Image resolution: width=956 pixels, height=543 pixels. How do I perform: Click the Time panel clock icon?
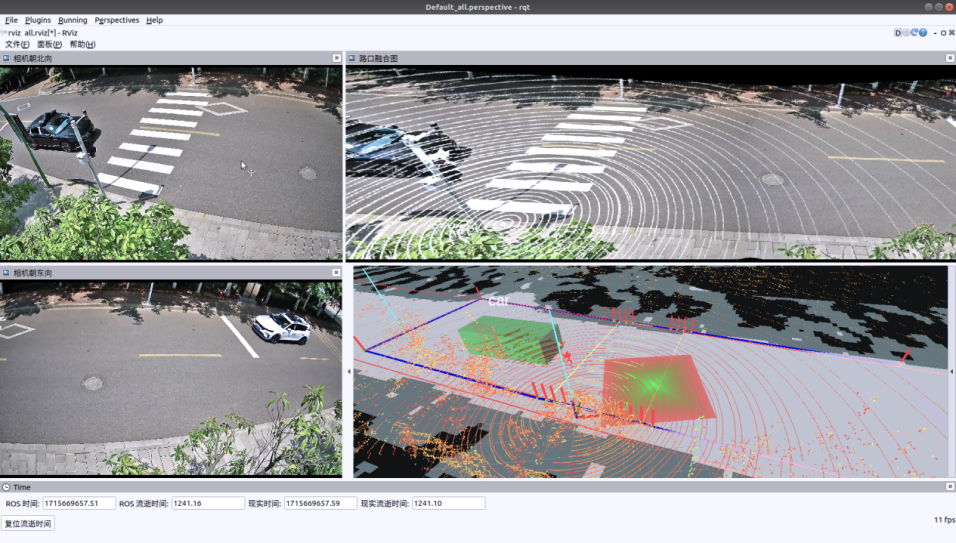(x=6, y=487)
